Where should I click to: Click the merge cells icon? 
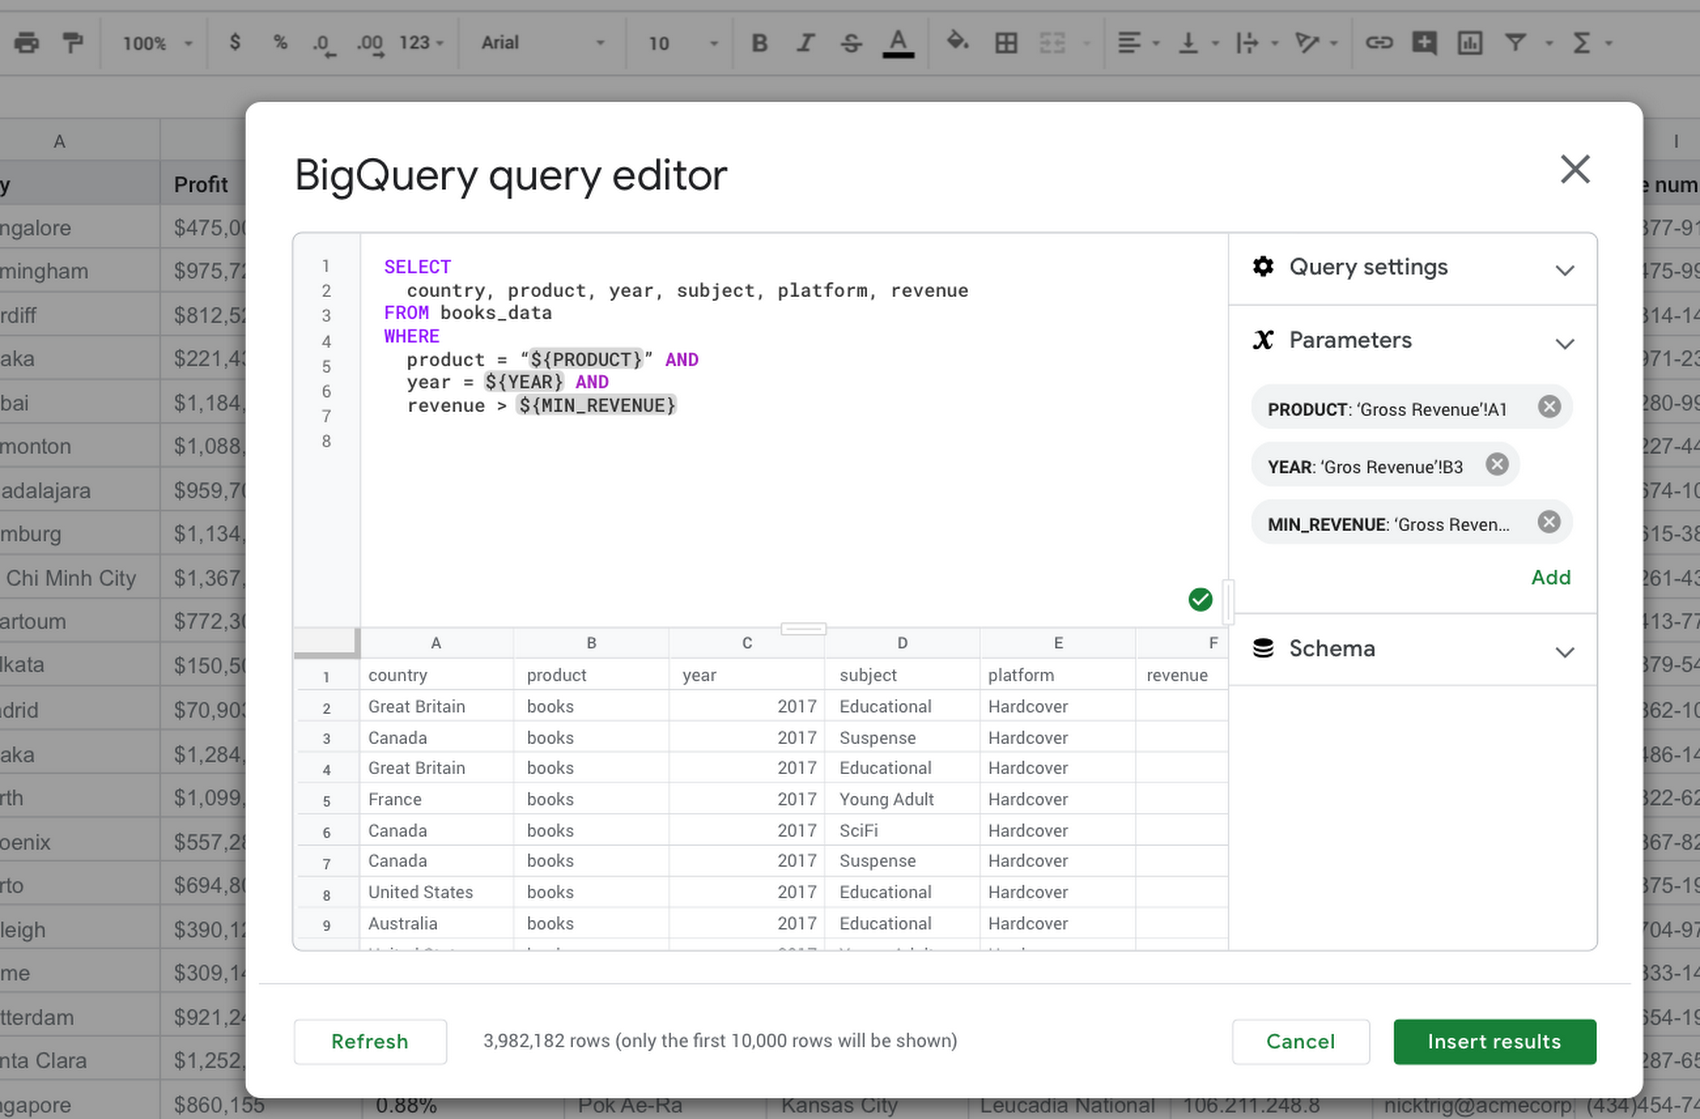point(1052,43)
